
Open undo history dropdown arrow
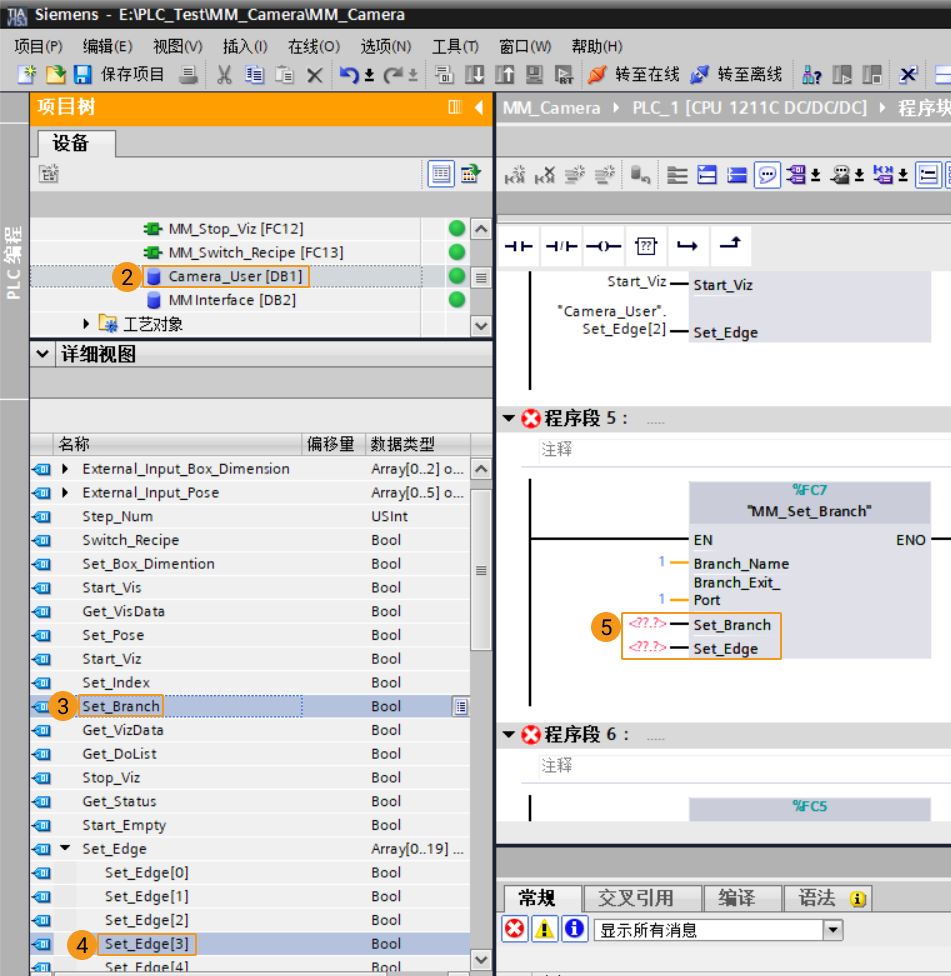pos(369,76)
